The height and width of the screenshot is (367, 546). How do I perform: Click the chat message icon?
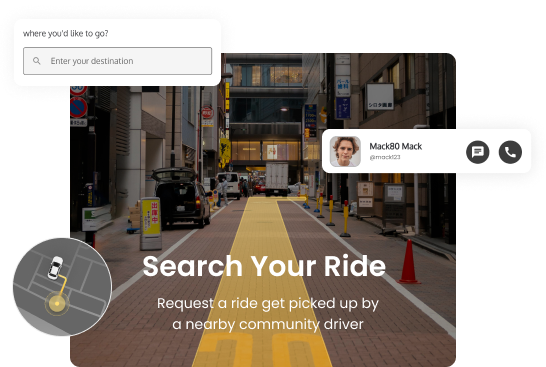477,152
